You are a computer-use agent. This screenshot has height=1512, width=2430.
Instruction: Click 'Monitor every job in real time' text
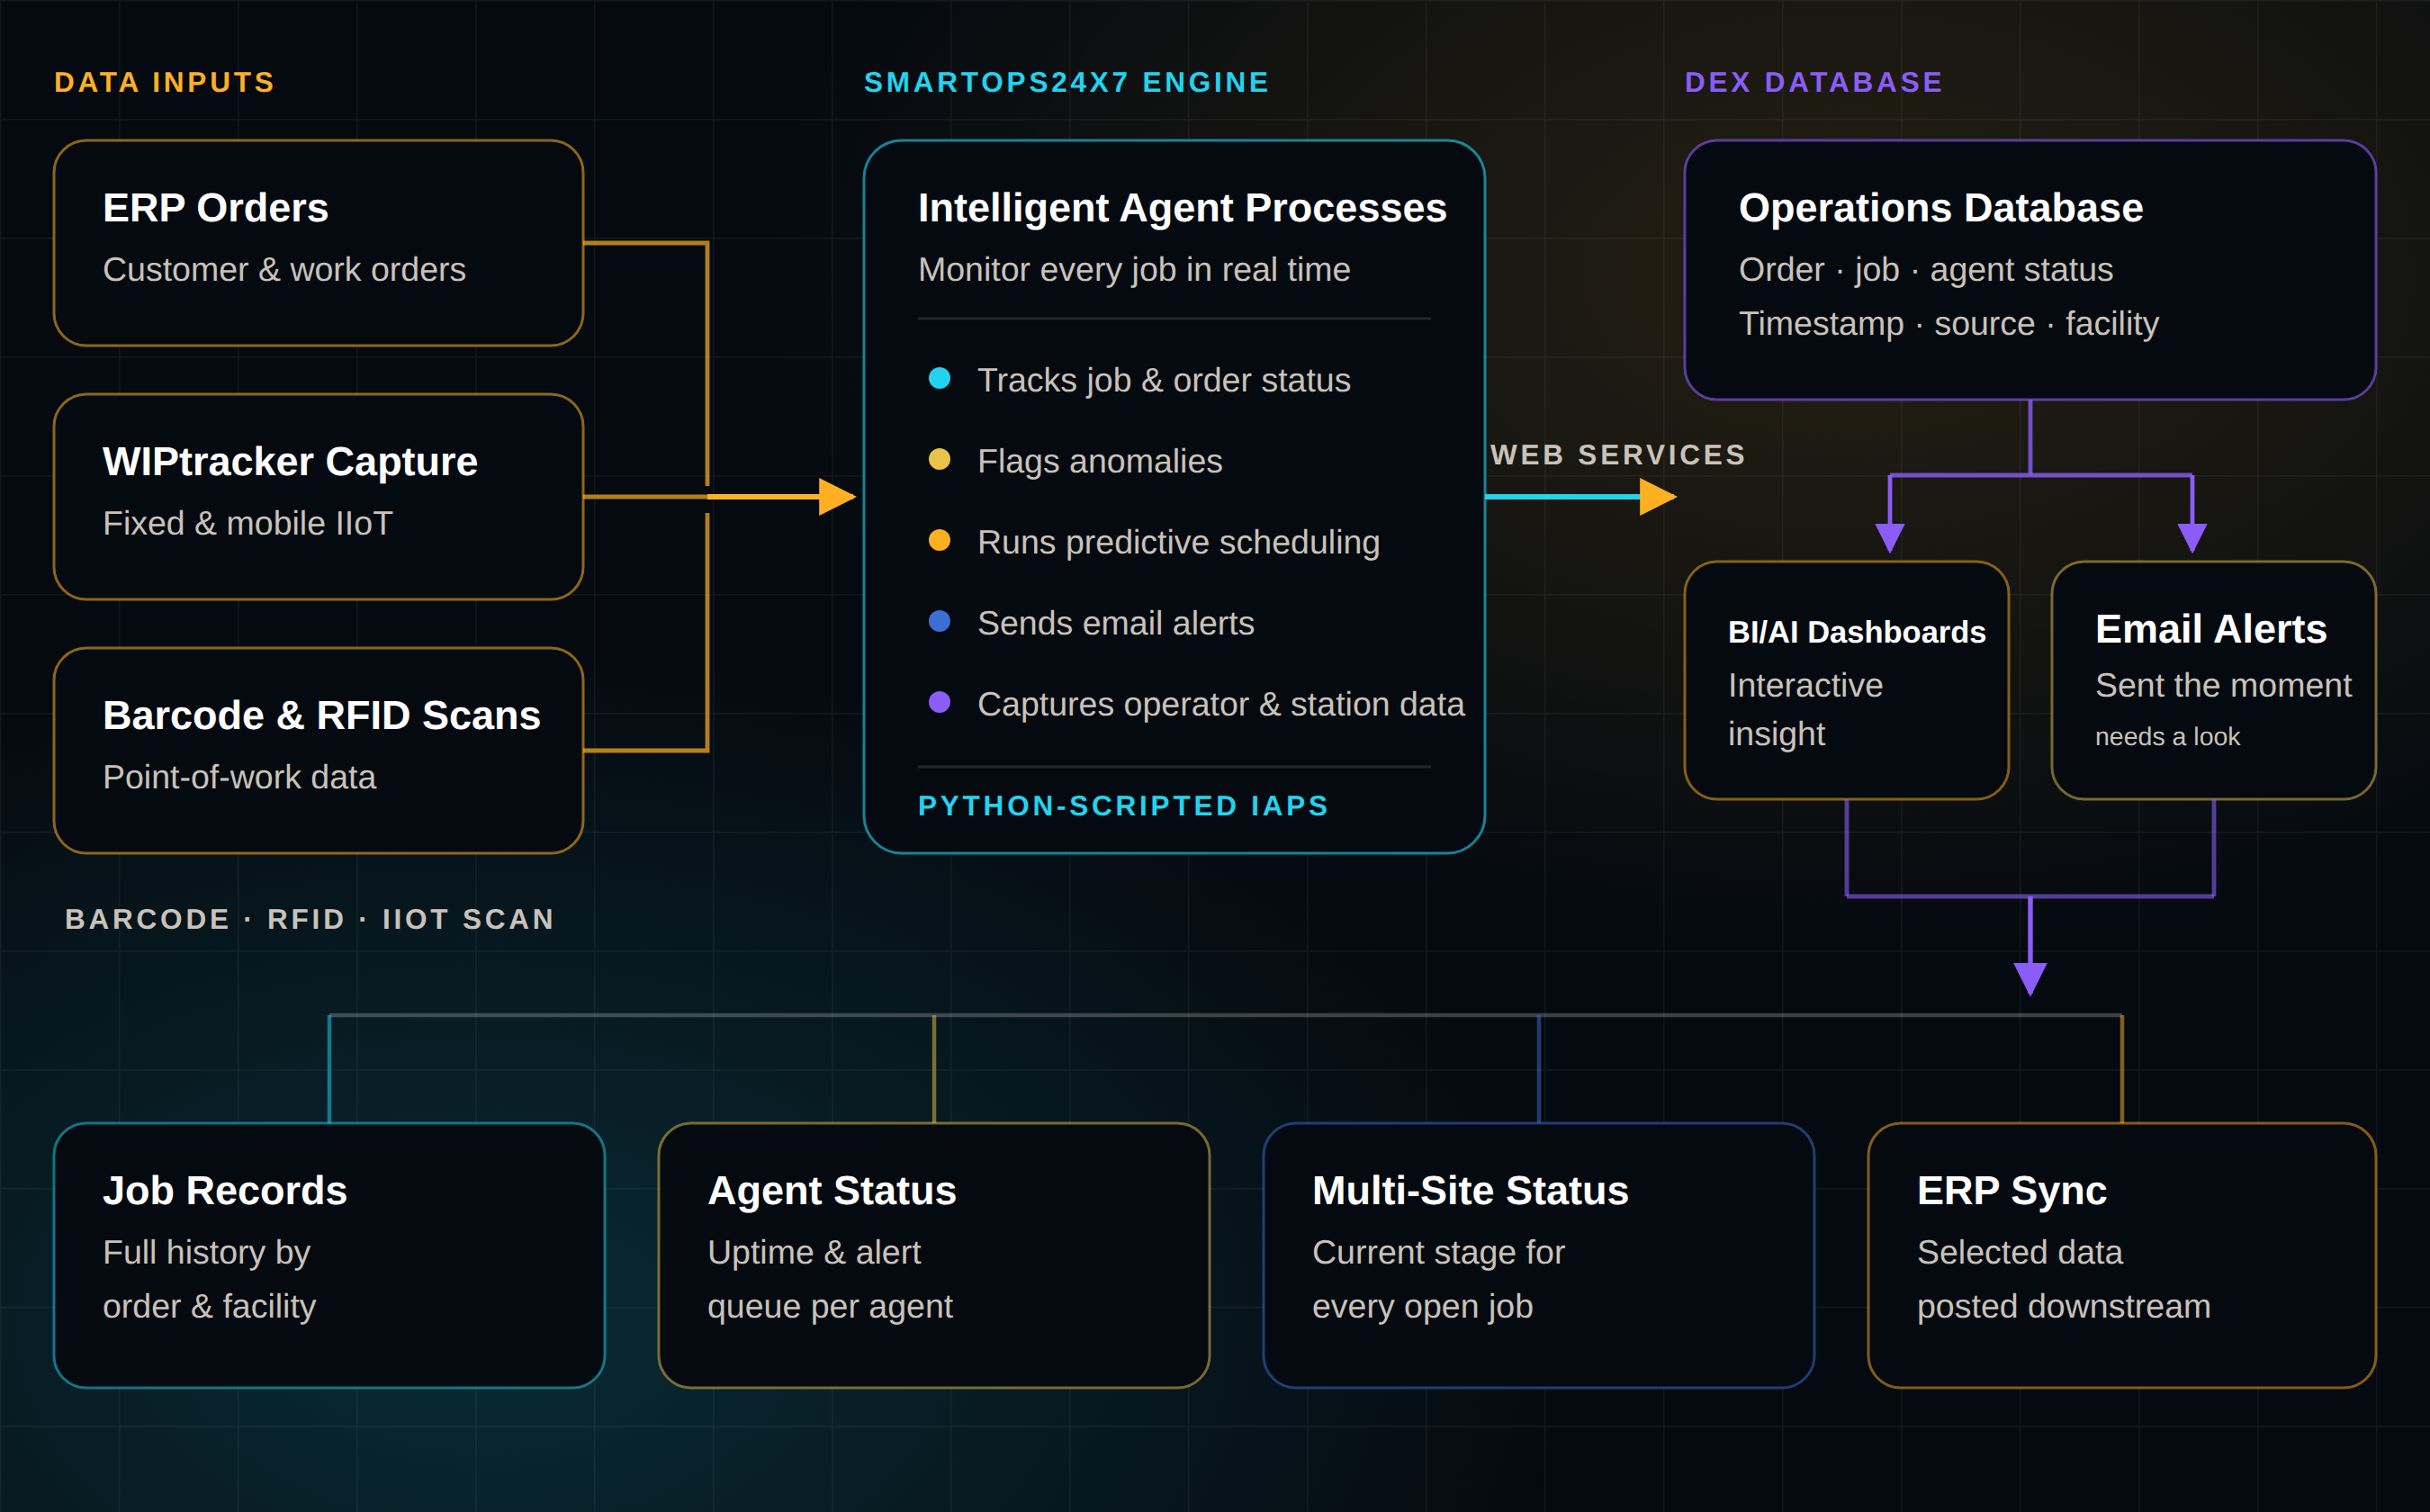pyautogui.click(x=1134, y=270)
